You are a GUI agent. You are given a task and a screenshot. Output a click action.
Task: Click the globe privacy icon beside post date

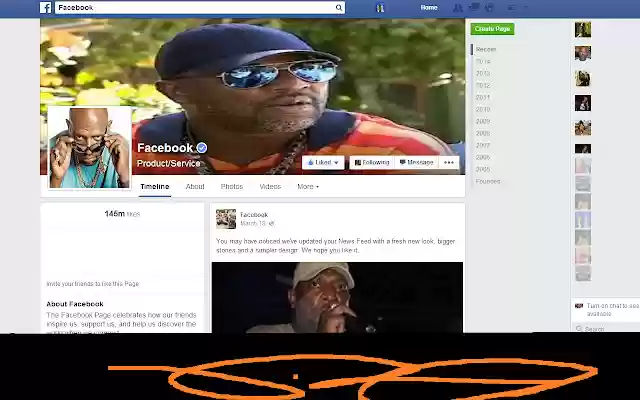tap(271, 224)
